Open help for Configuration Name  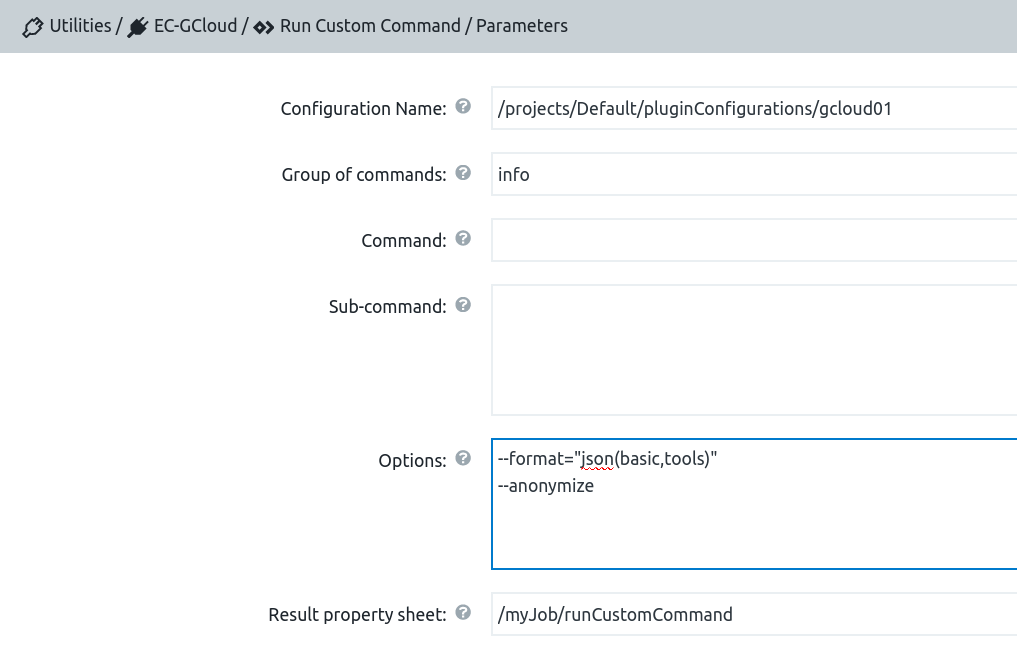(463, 106)
